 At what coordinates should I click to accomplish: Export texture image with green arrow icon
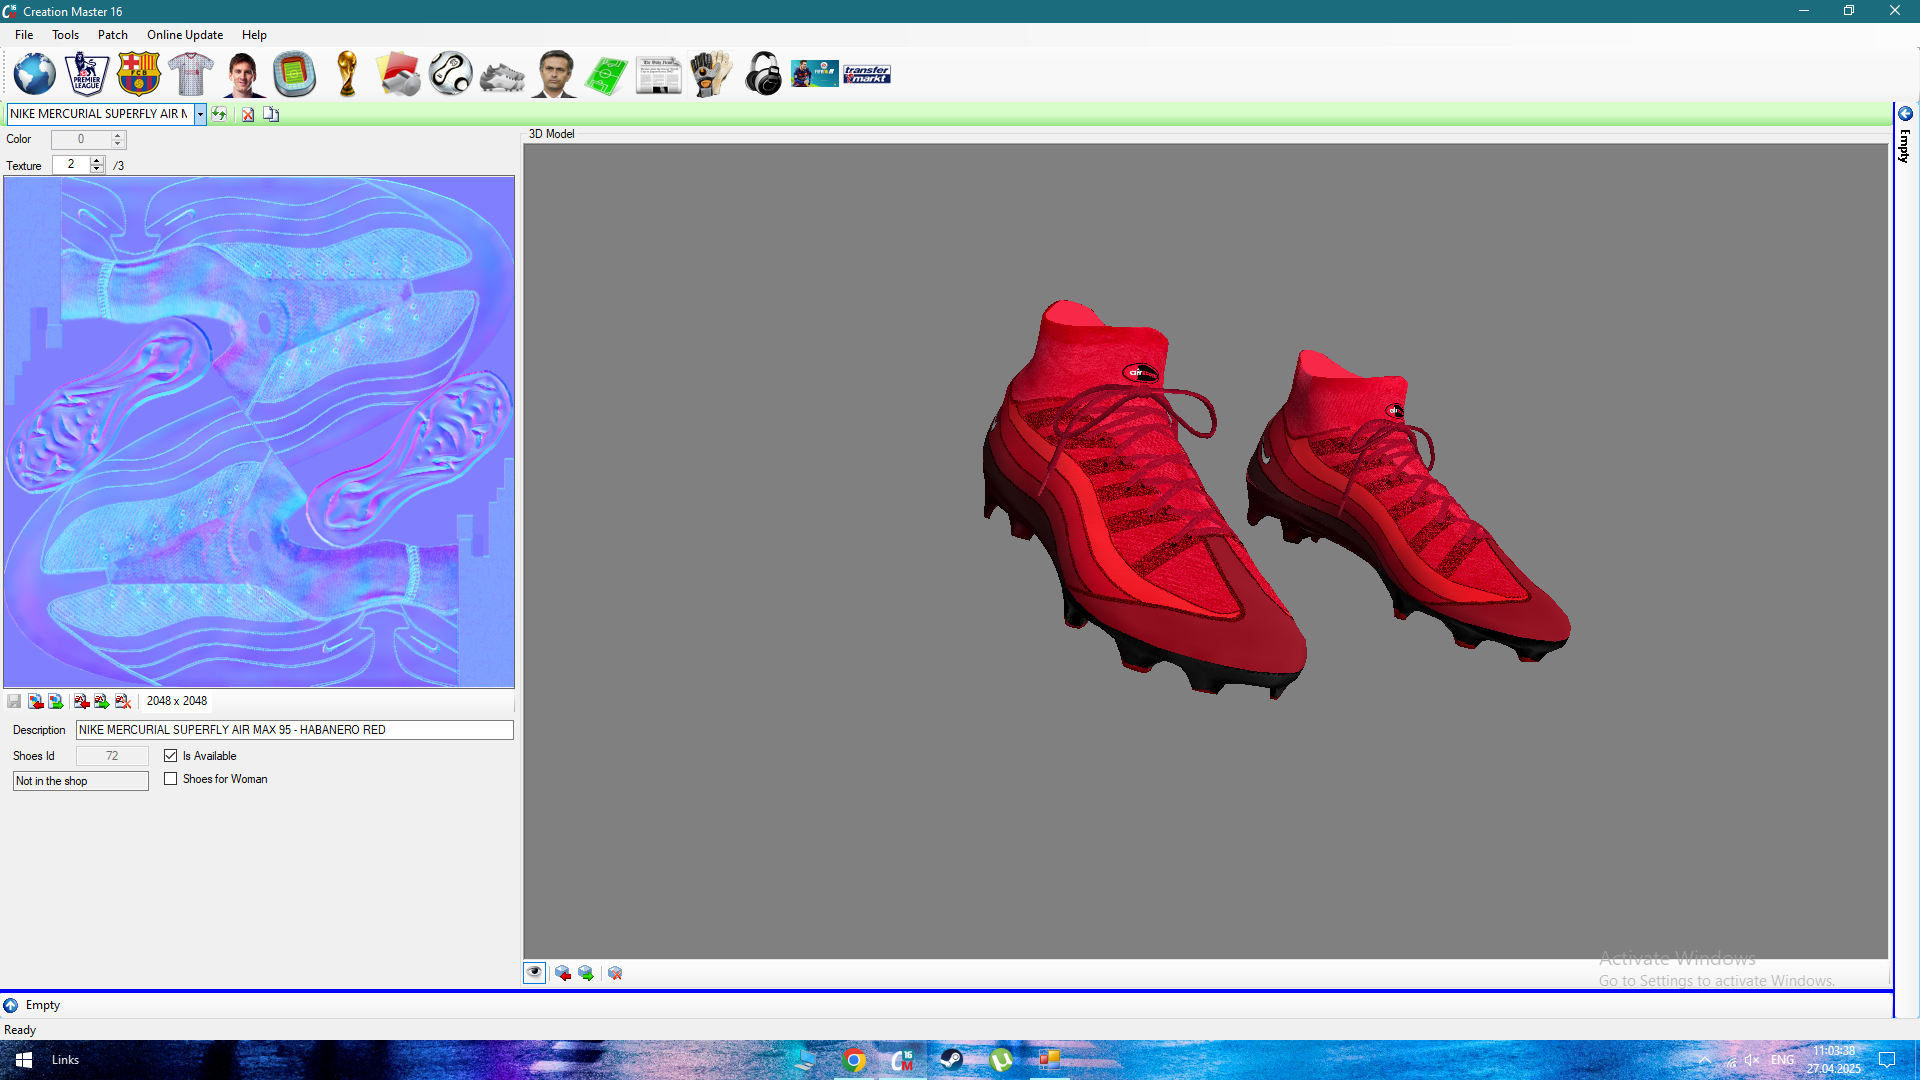(56, 701)
